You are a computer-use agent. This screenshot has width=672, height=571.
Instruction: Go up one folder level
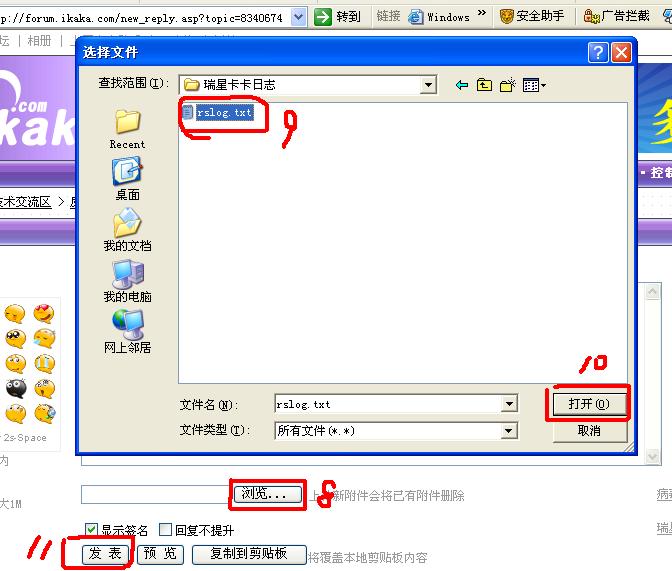(x=484, y=85)
